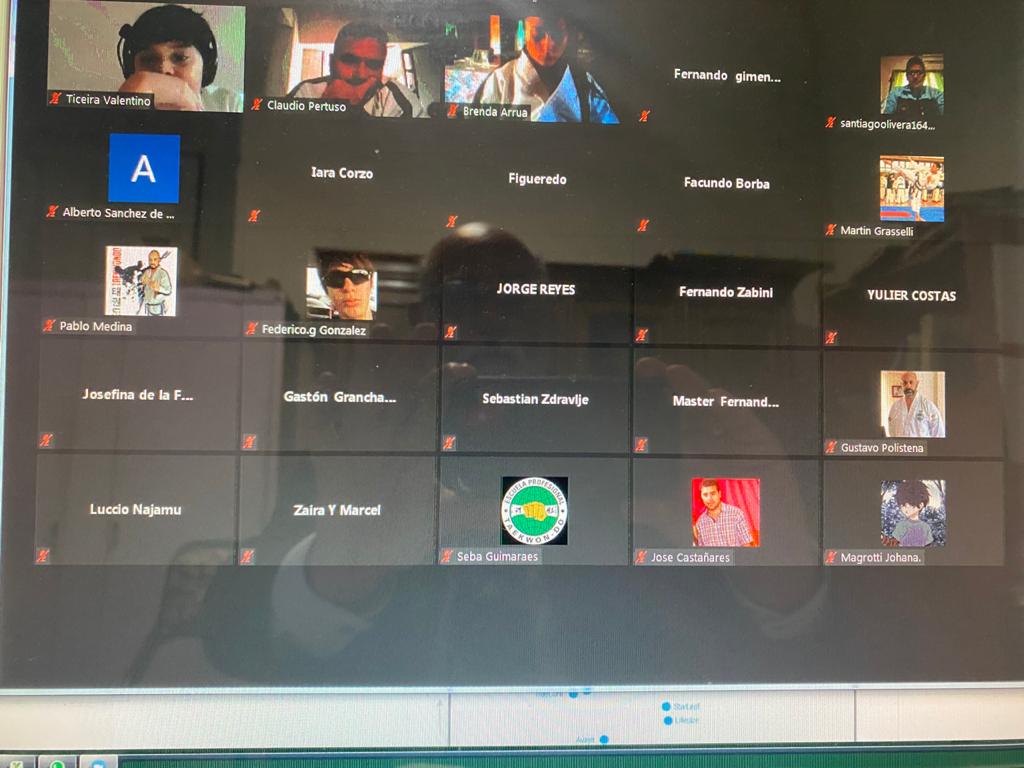Click the Sebastian Zdravlje participant tile
Screen dimensions: 1024x768
535,400
